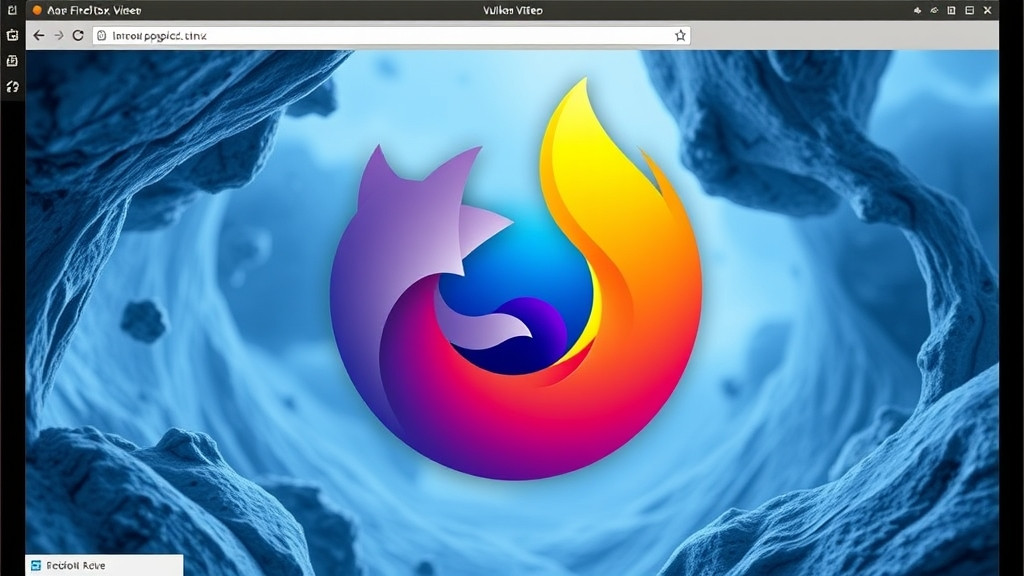Focus the address bar showing 'lntrou popied. tink'
This screenshot has width=1024, height=576.
tap(391, 35)
